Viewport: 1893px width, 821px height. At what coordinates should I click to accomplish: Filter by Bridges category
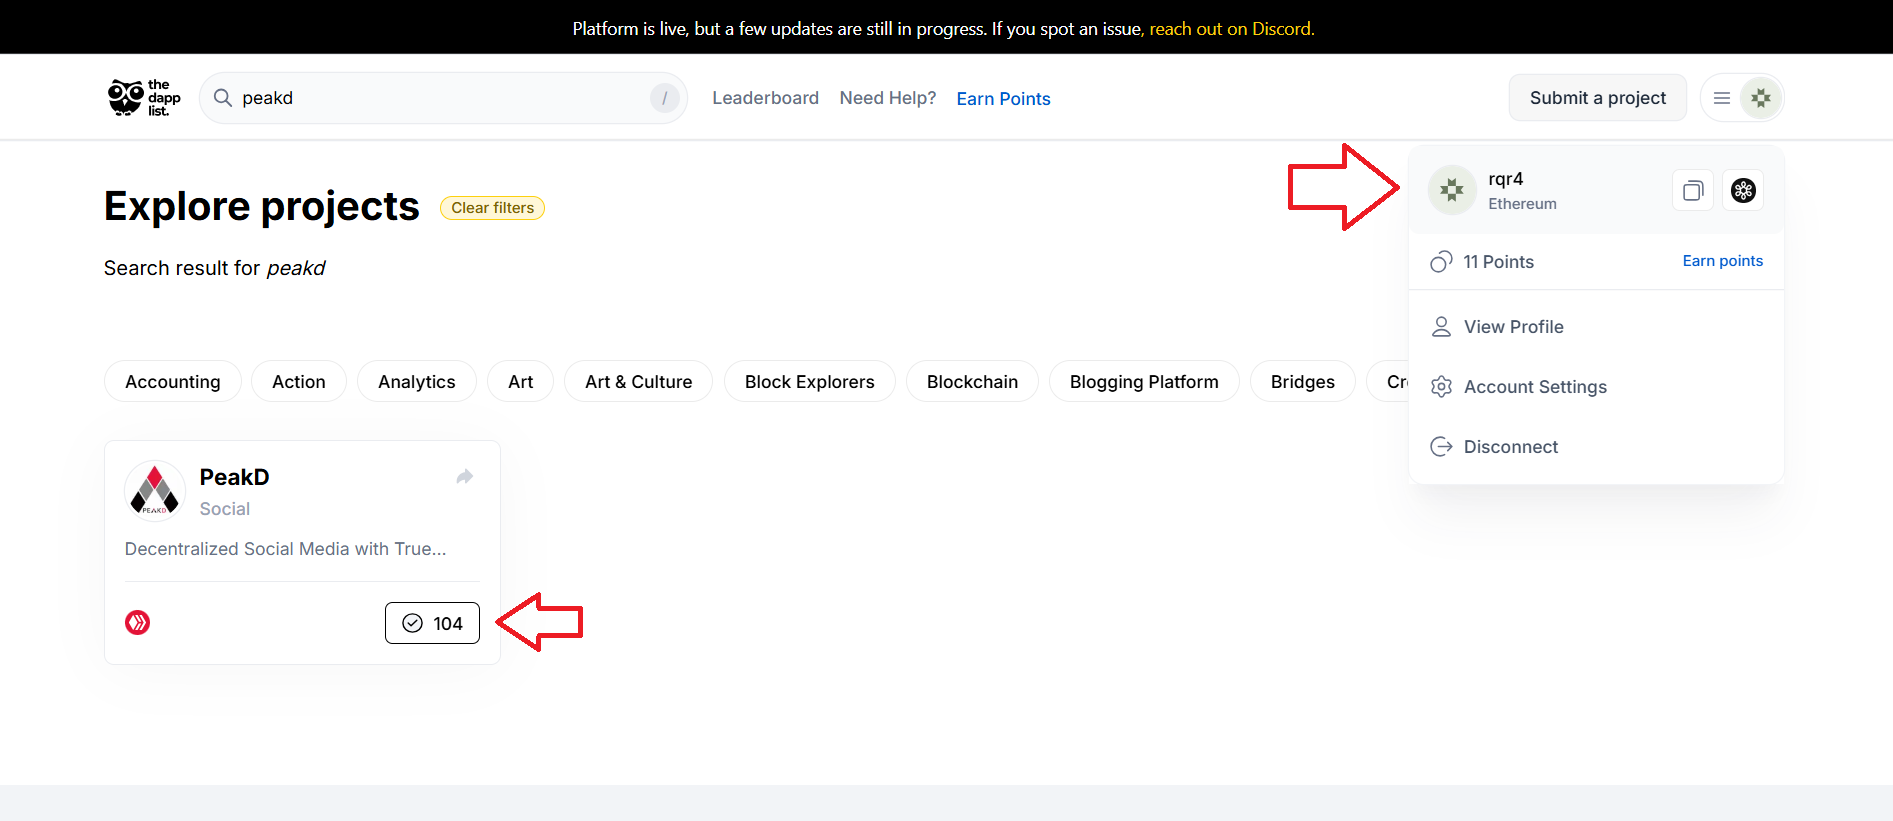[x=1302, y=382]
